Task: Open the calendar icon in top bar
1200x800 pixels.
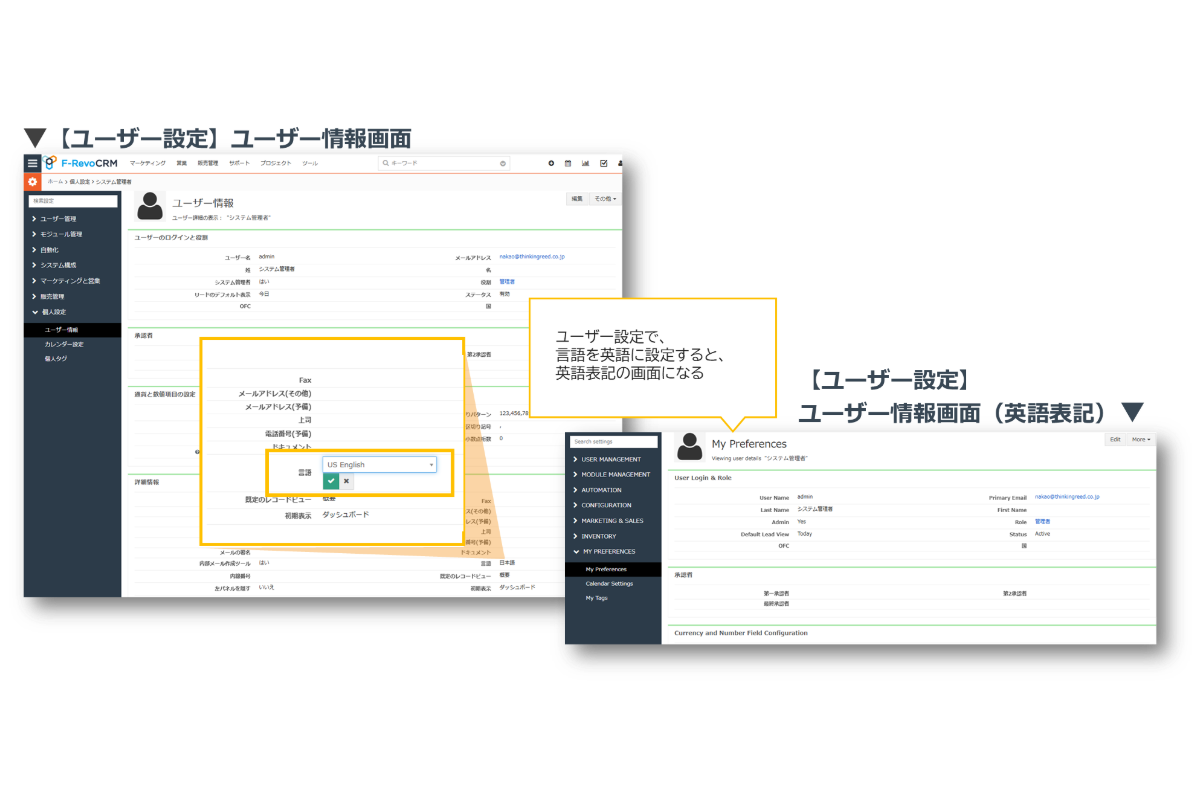Action: pyautogui.click(x=568, y=163)
